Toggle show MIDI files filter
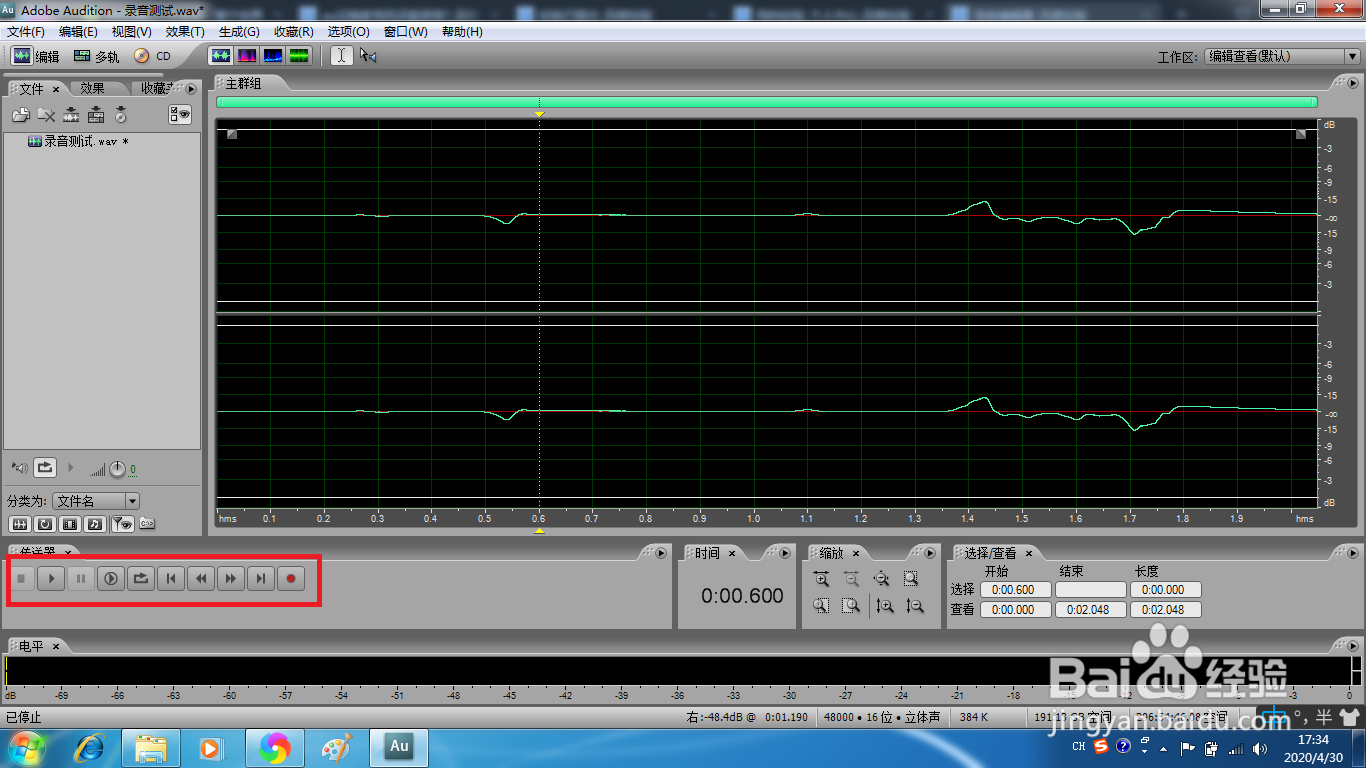The height and width of the screenshot is (768, 1366). pyautogui.click(x=95, y=523)
